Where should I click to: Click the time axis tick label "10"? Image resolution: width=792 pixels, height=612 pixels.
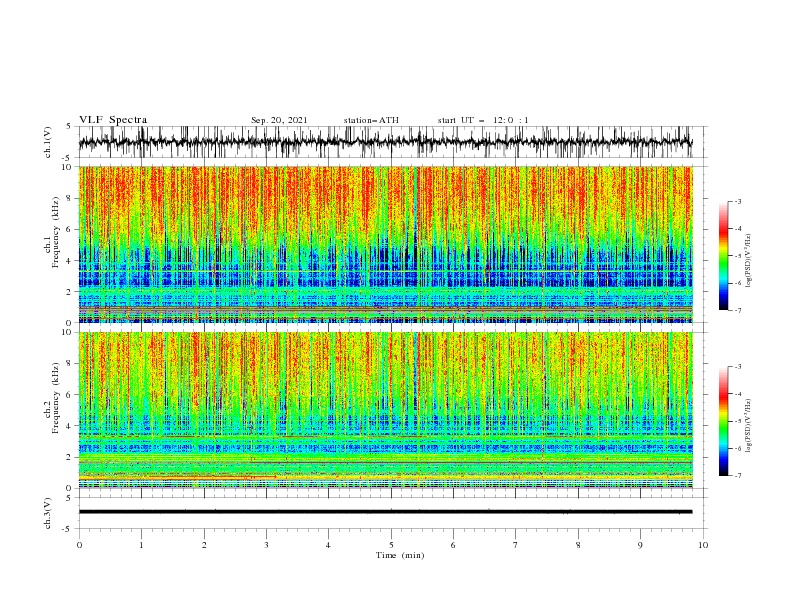tap(703, 545)
